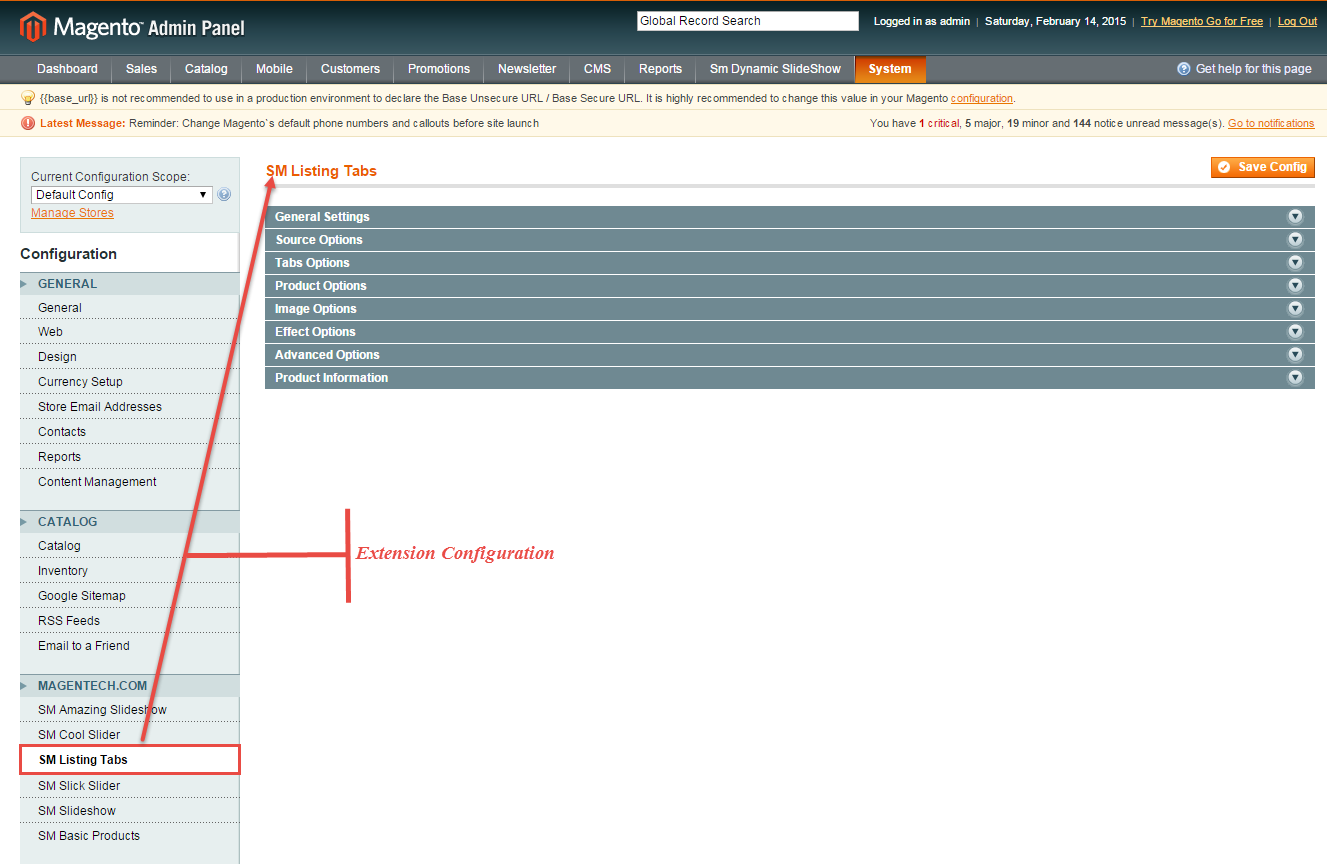Select Google Sitemap in the sidebar

129,596
